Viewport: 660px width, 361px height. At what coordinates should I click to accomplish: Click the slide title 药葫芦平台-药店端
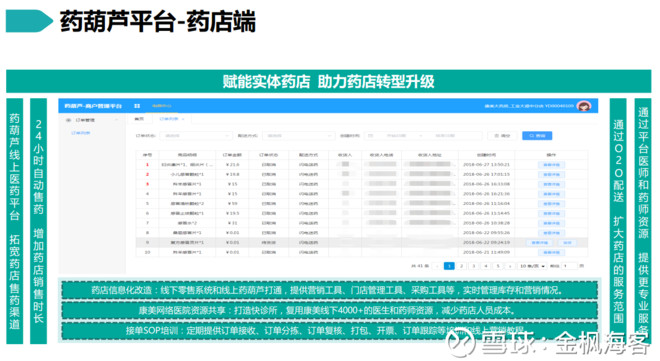click(158, 21)
